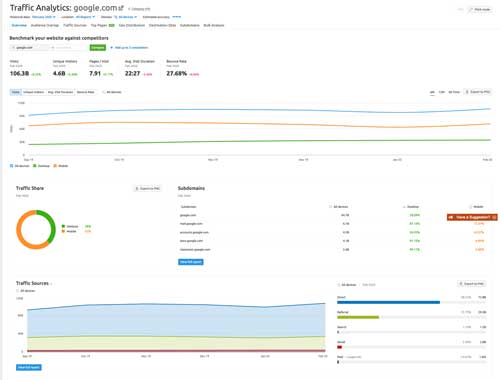Export Traffic Share chart to PNG

[x=148, y=189]
